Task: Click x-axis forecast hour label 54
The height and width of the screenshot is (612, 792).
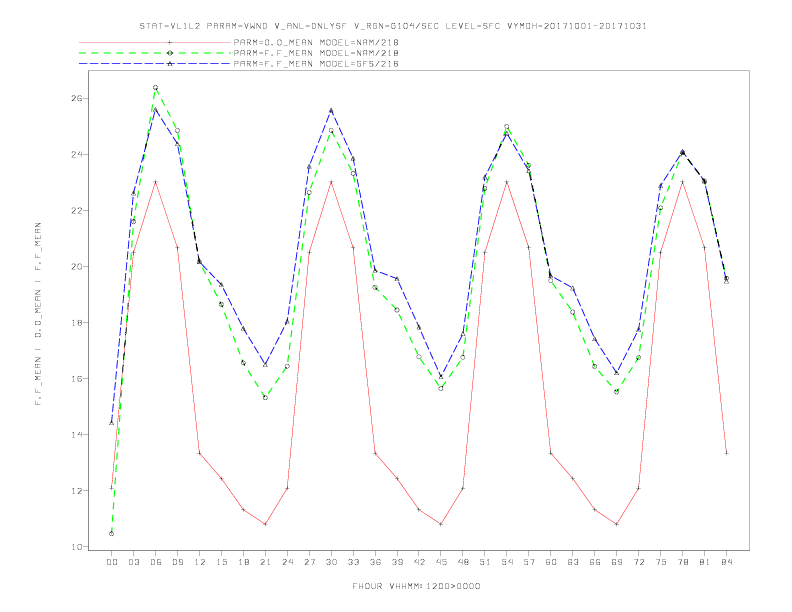Action: (507, 562)
